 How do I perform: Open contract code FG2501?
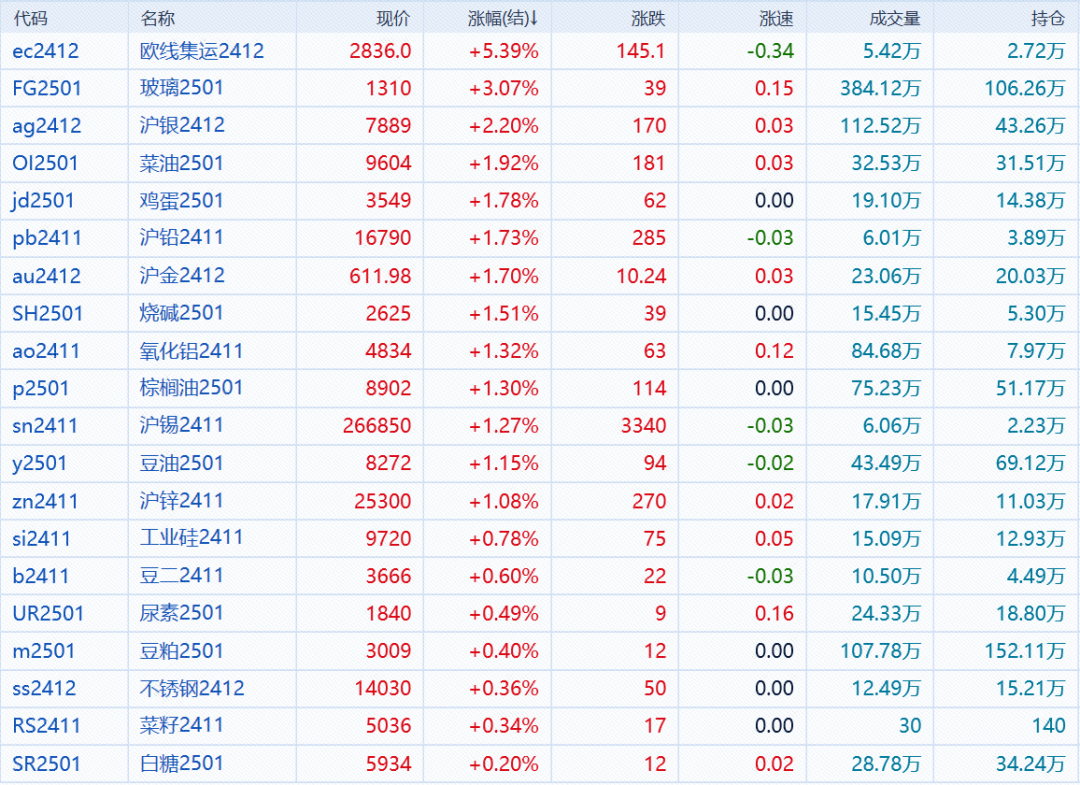click(47, 88)
